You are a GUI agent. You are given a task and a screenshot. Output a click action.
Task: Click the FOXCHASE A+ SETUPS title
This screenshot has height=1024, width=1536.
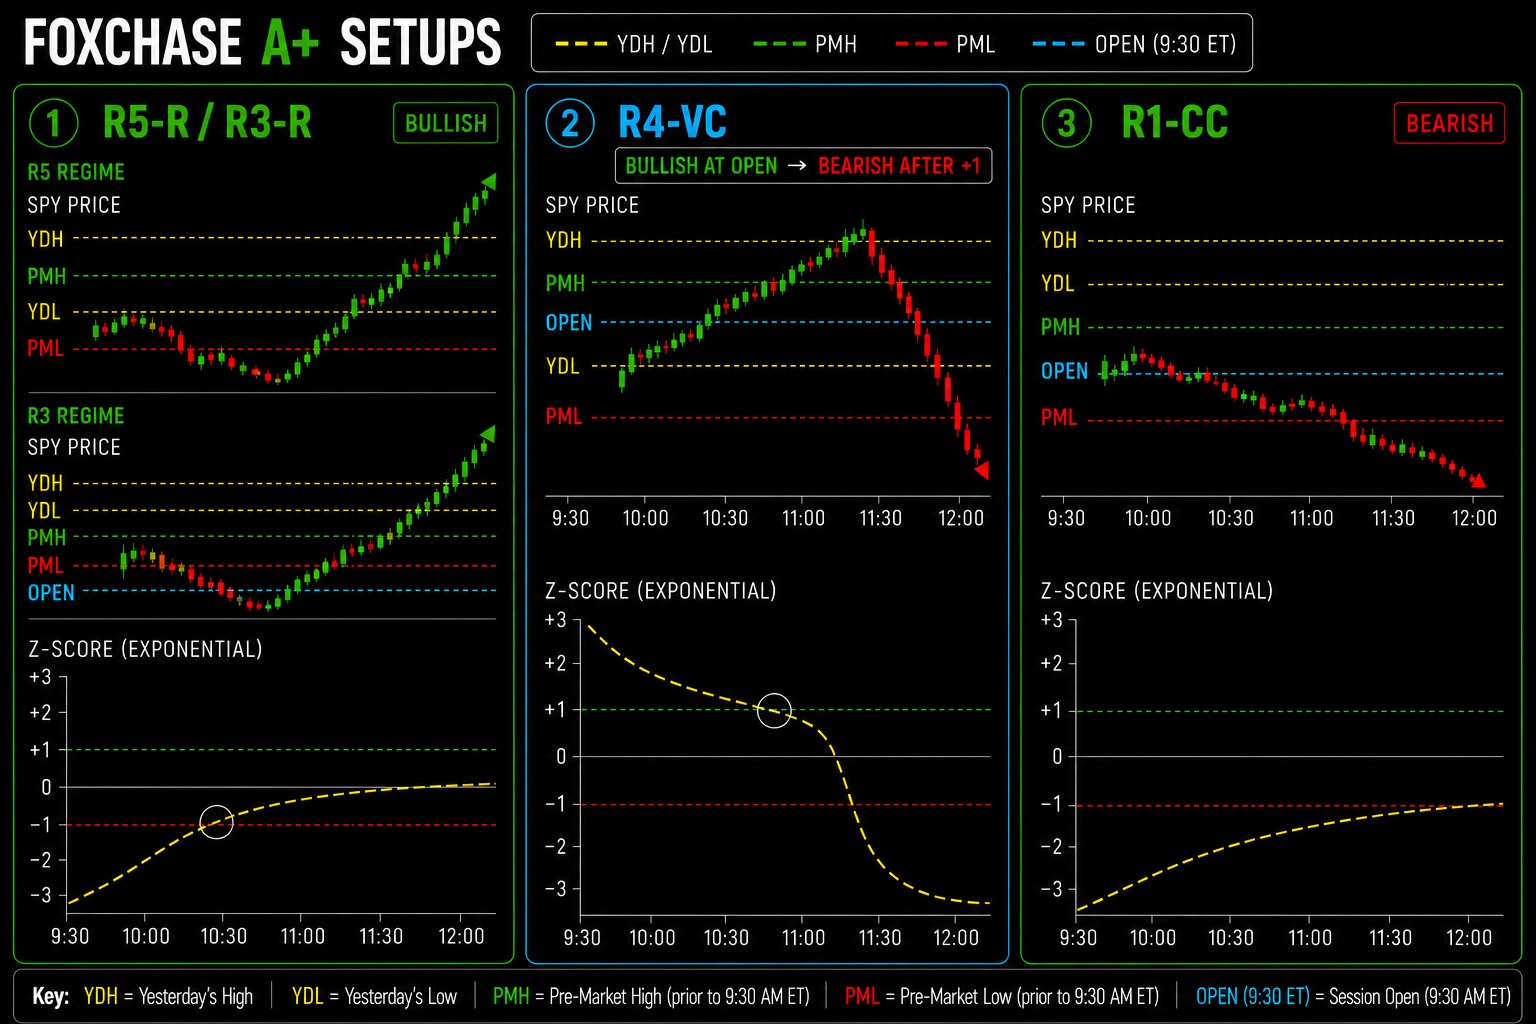(x=262, y=43)
